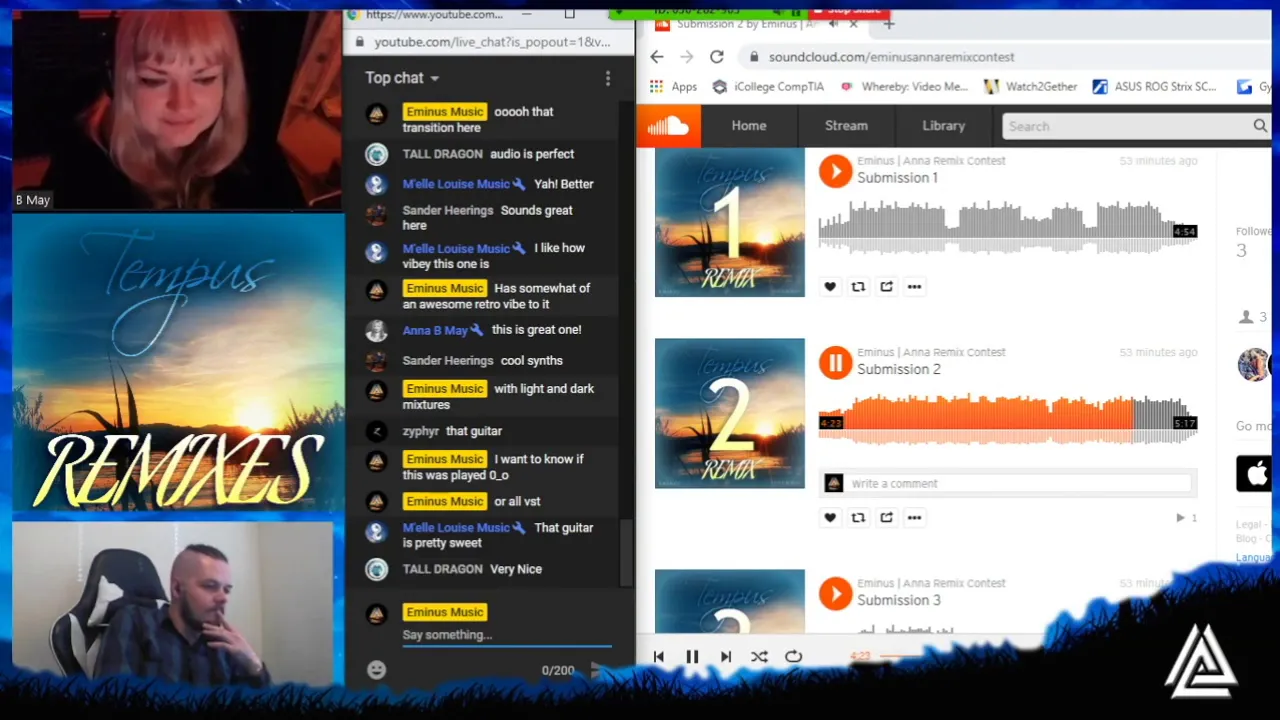Viewport: 1280px width, 720px height.
Task: Toggle repeat in player bar
Action: pos(793,657)
